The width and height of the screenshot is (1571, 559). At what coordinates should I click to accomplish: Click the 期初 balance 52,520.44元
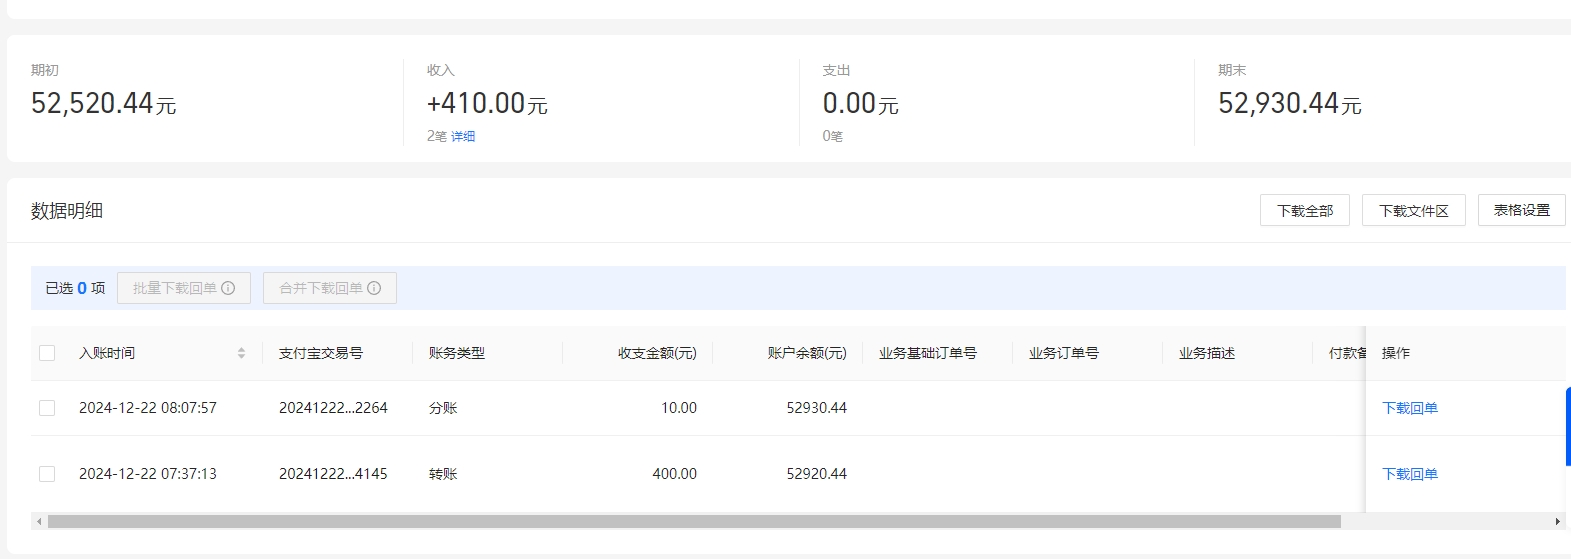pyautogui.click(x=104, y=103)
